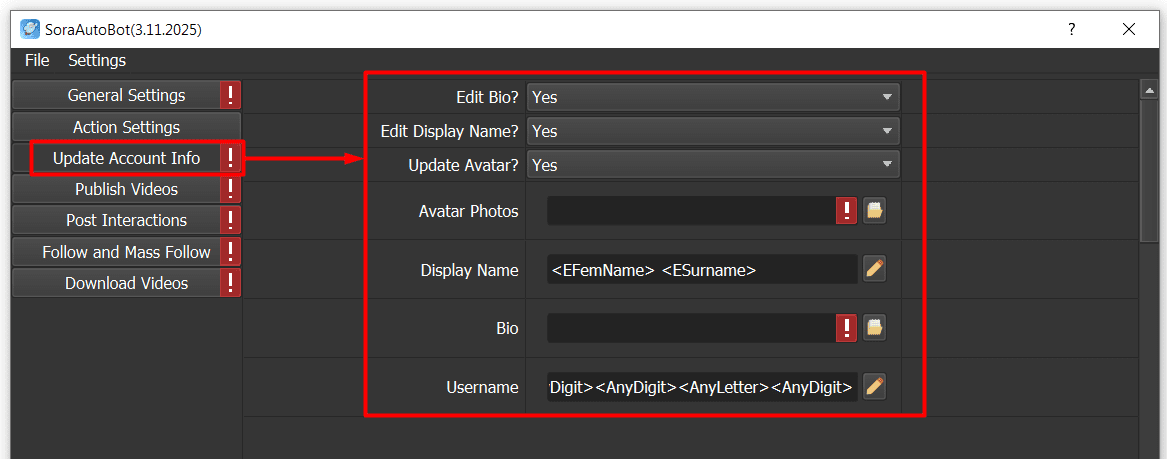Click the Avatar Photos red warning icon
Image resolution: width=1167 pixels, height=459 pixels.
[x=847, y=211]
